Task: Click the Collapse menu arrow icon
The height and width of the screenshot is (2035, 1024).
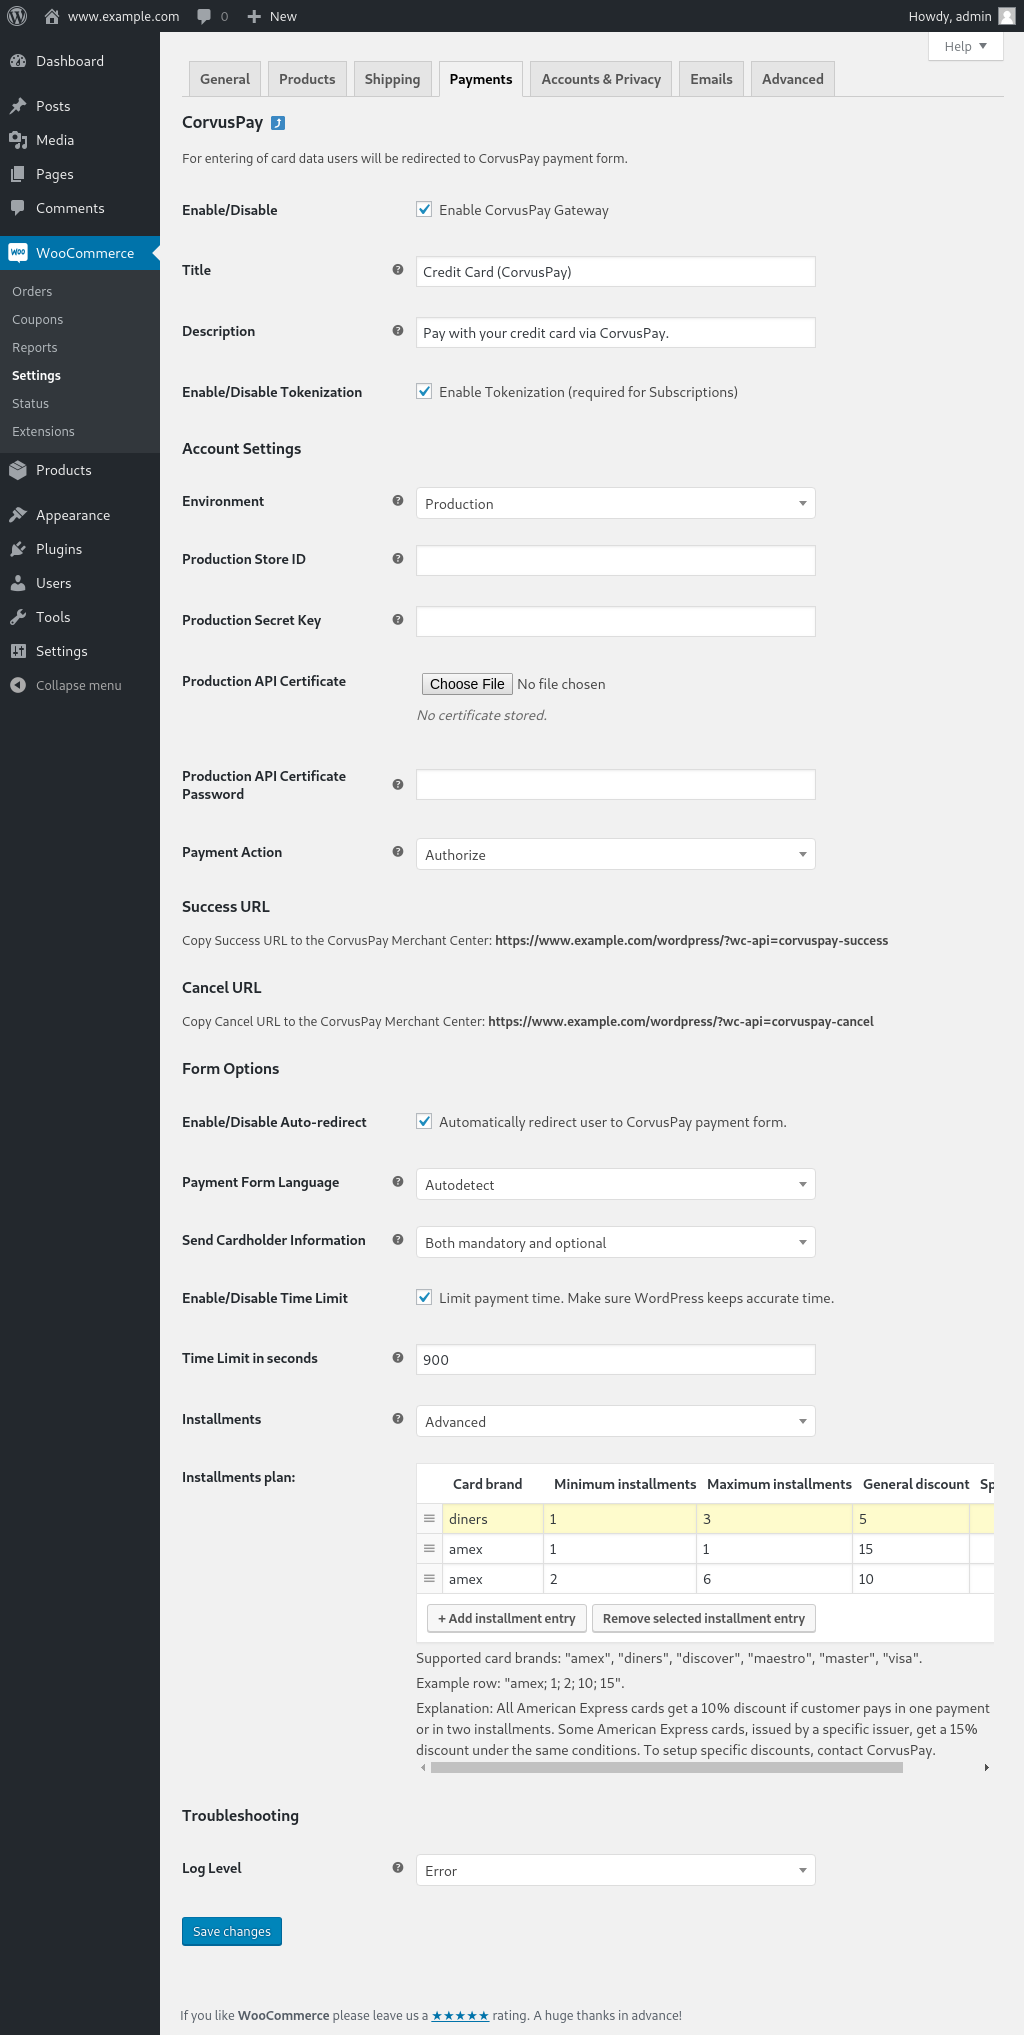Action: coord(18,685)
